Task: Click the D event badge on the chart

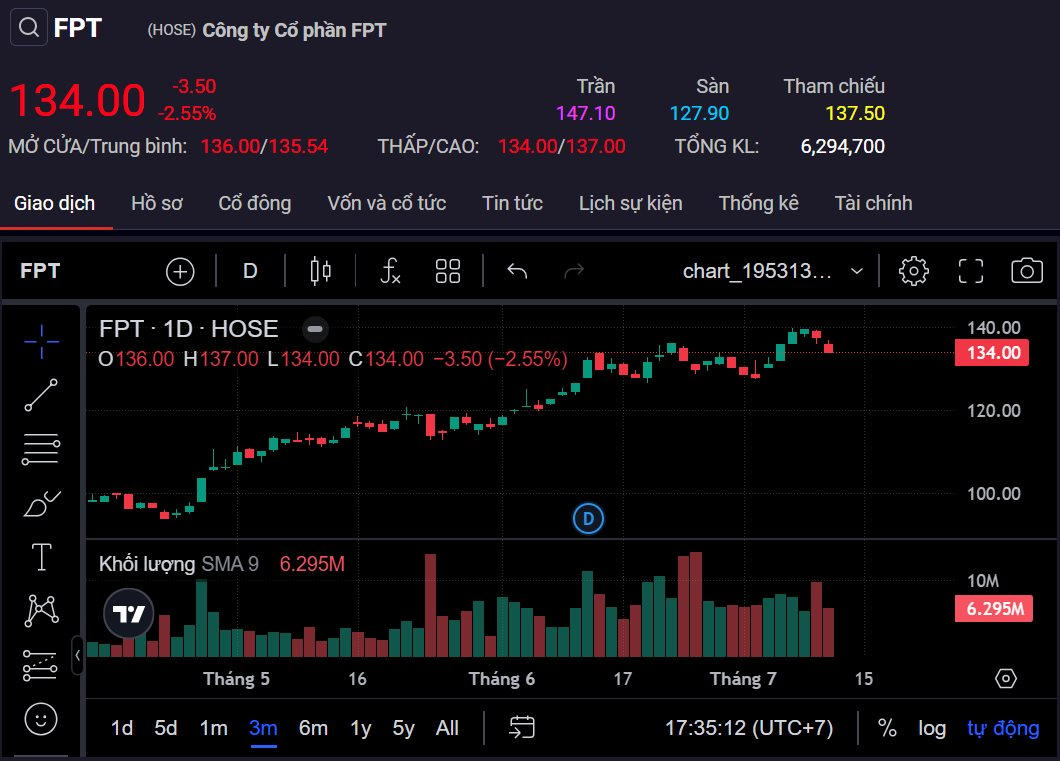Action: (588, 519)
